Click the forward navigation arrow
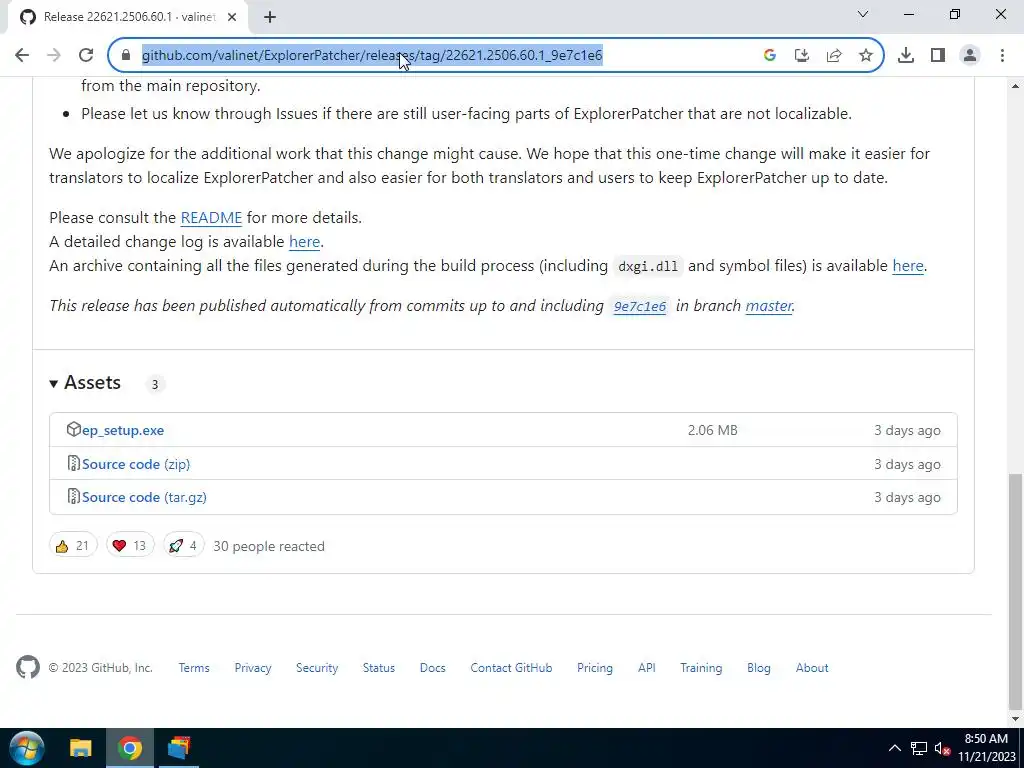 click(54, 56)
